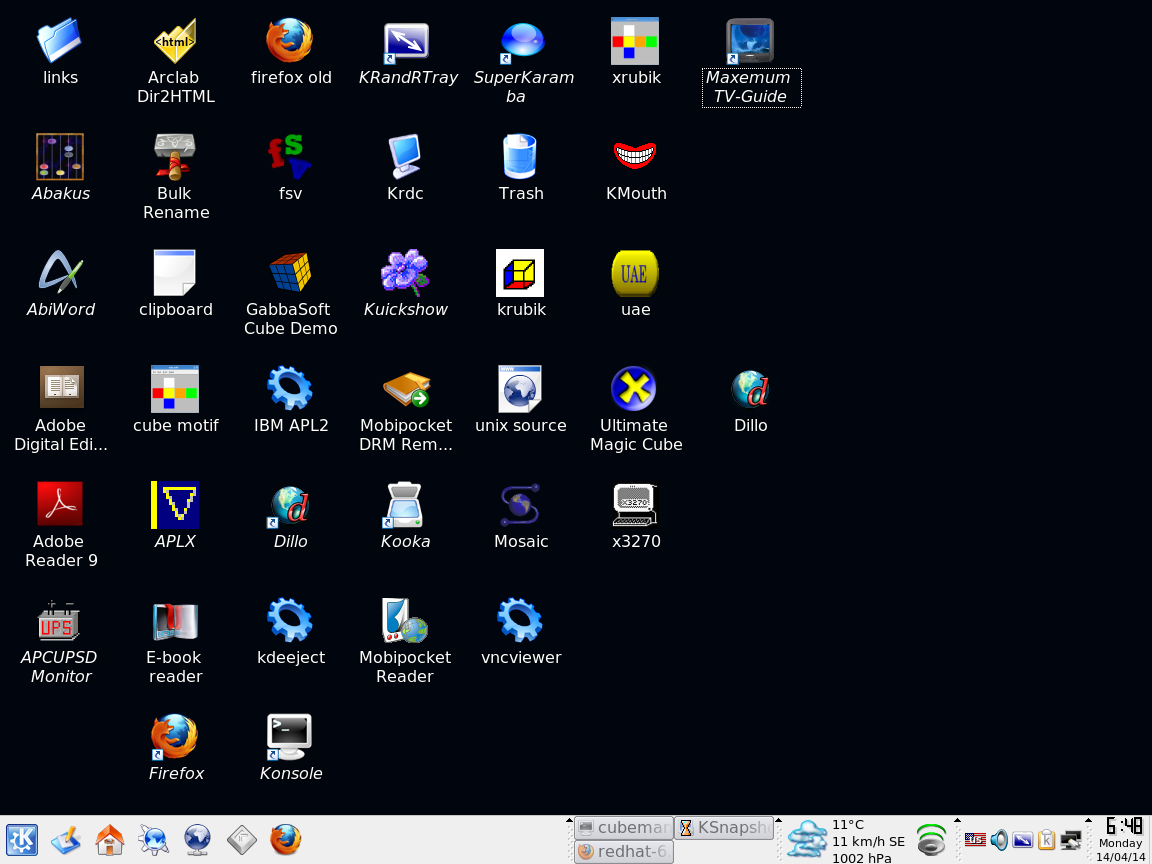
Task: Click the Trash bin icon
Action: (x=521, y=156)
